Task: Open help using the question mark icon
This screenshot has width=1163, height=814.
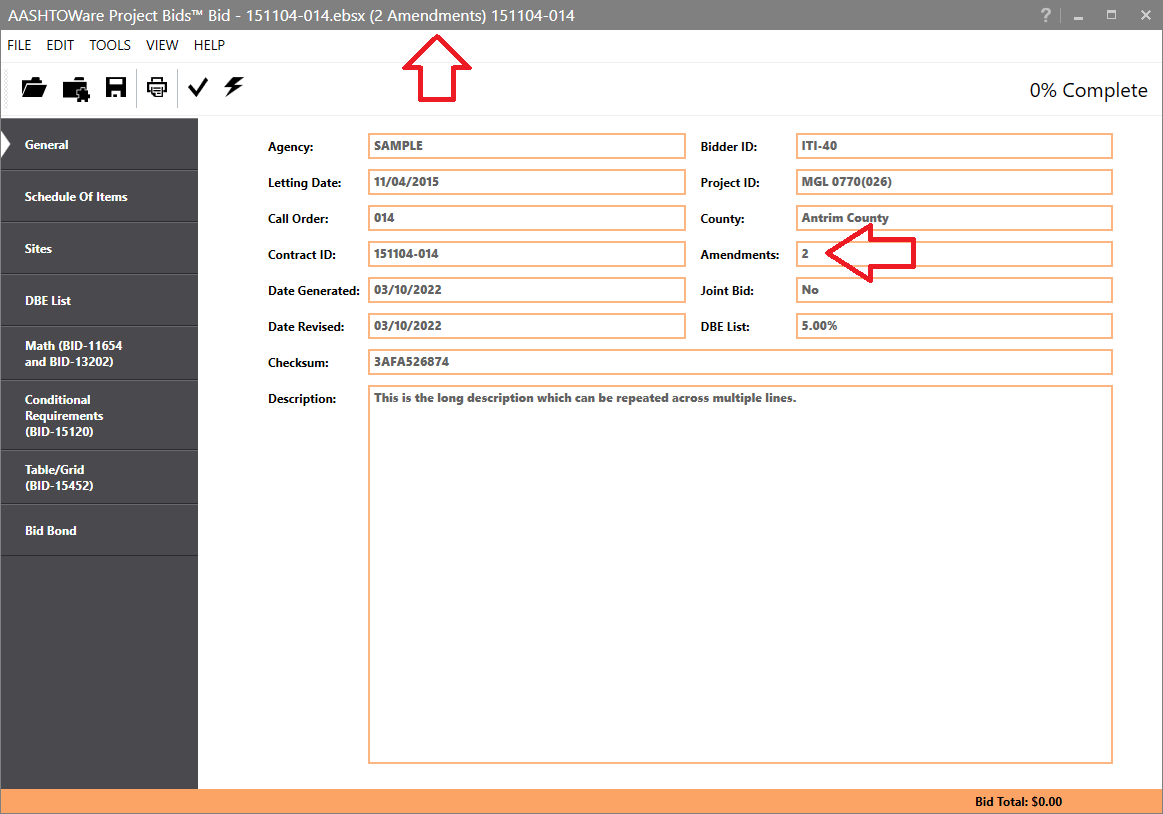Action: (1045, 15)
